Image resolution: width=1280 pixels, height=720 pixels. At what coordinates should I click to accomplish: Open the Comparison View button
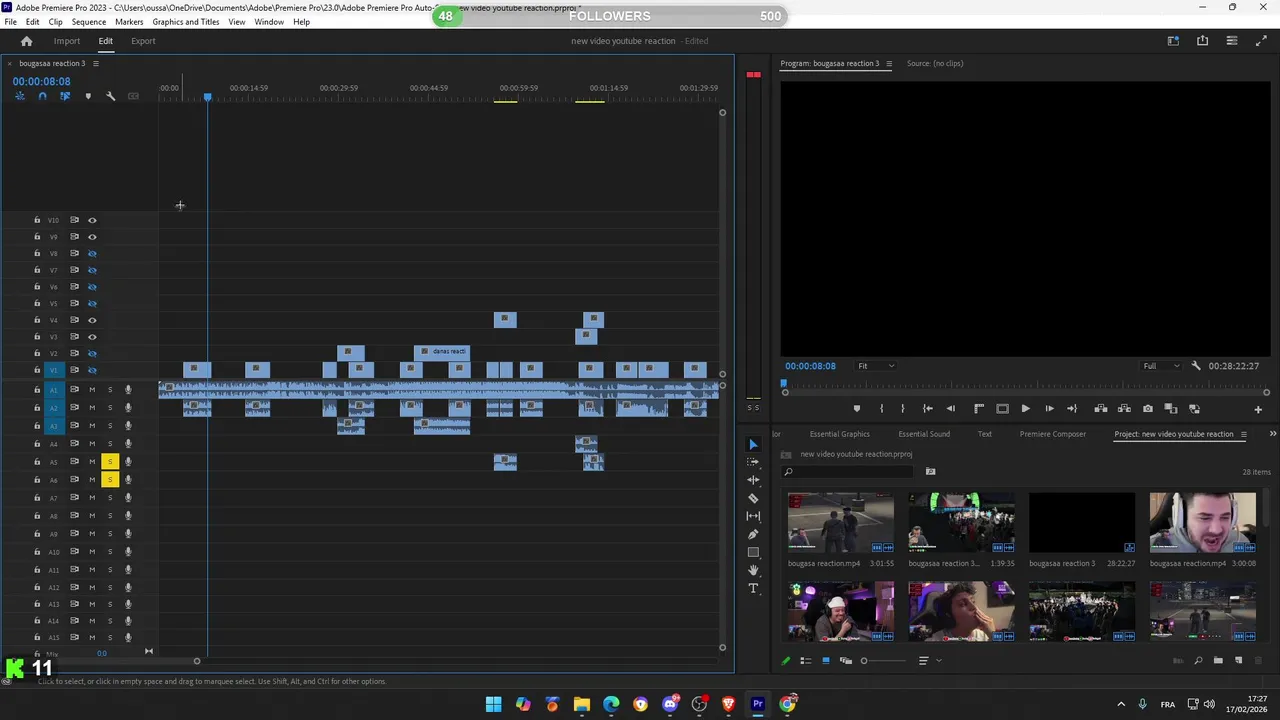[x=1171, y=409]
